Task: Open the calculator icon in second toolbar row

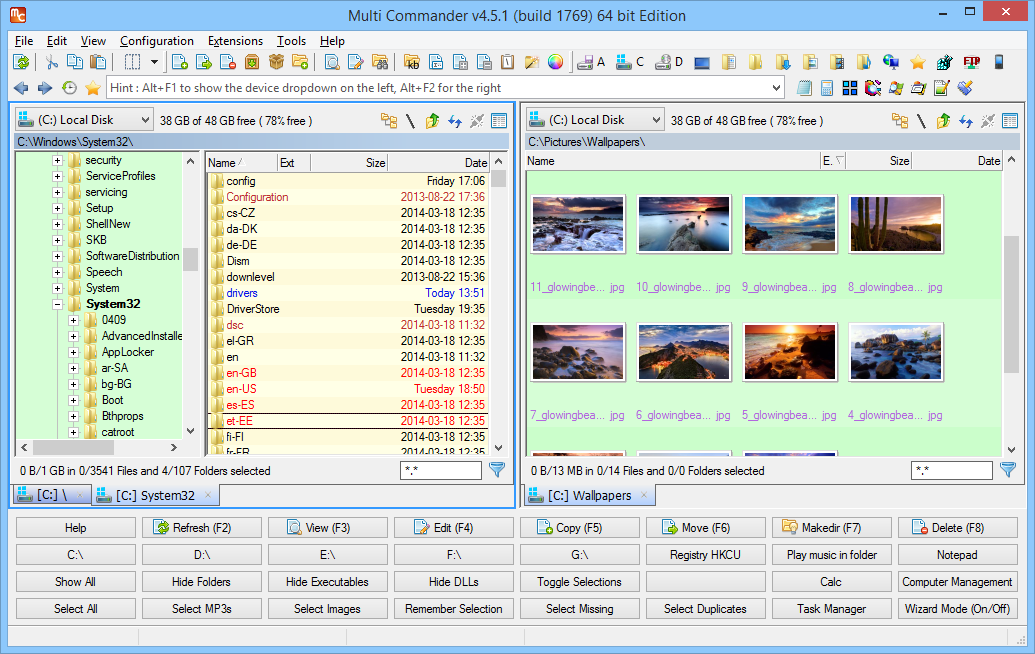Action: click(x=828, y=88)
